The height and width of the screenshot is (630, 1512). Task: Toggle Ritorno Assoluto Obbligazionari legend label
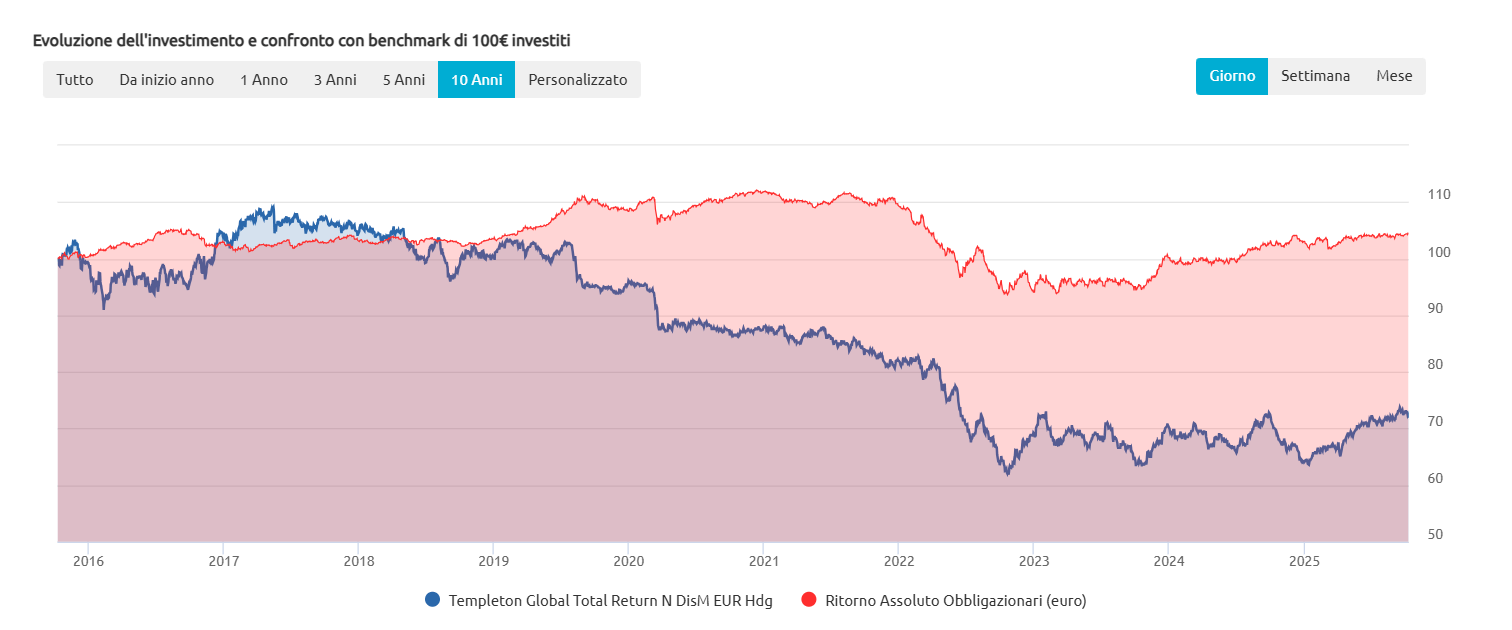pos(955,601)
